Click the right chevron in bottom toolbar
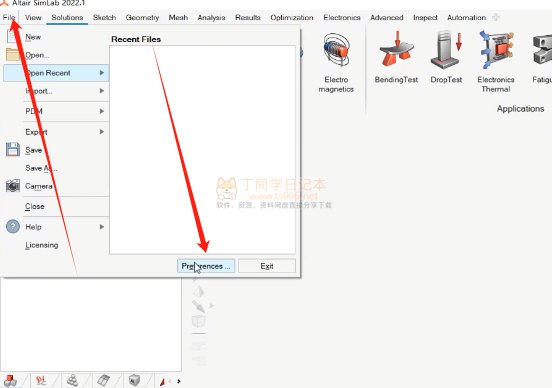 coord(179,381)
